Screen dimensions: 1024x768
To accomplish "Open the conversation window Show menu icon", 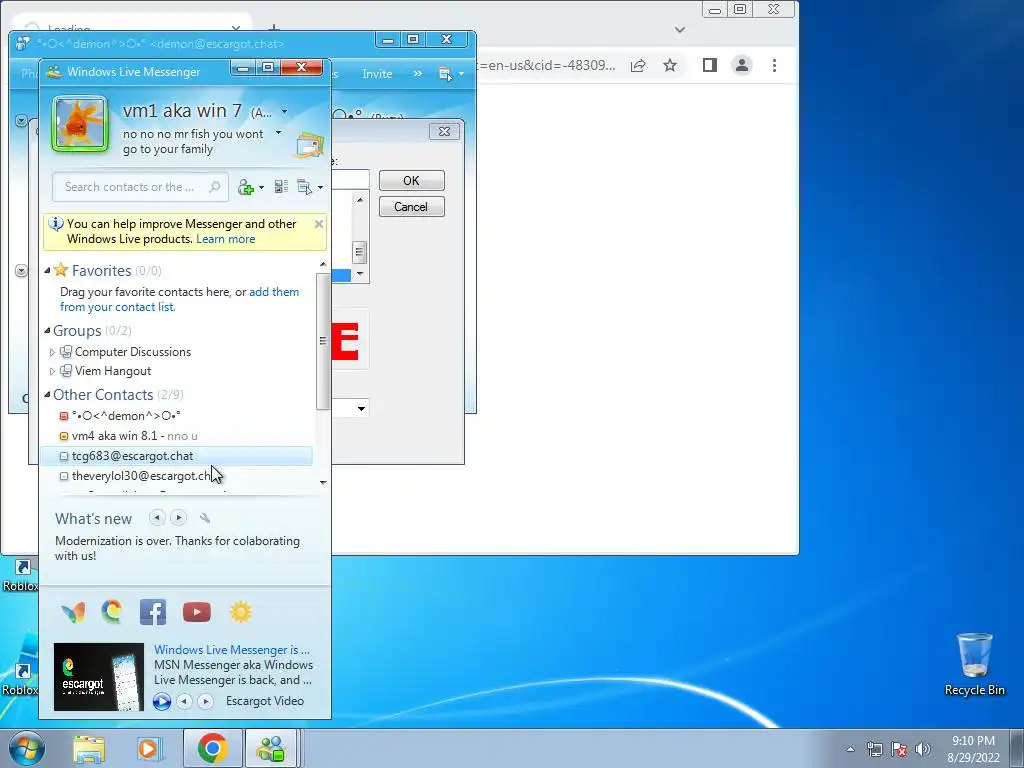I will (x=445, y=74).
